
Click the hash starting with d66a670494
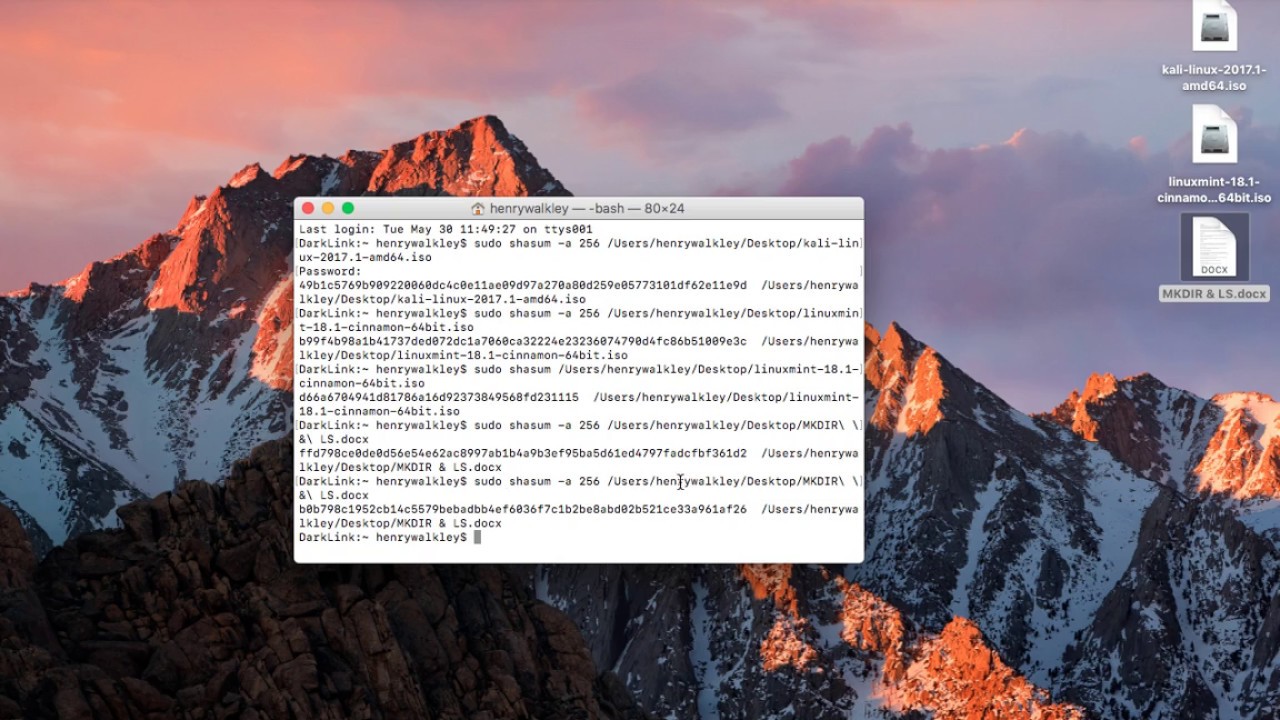(x=439, y=397)
